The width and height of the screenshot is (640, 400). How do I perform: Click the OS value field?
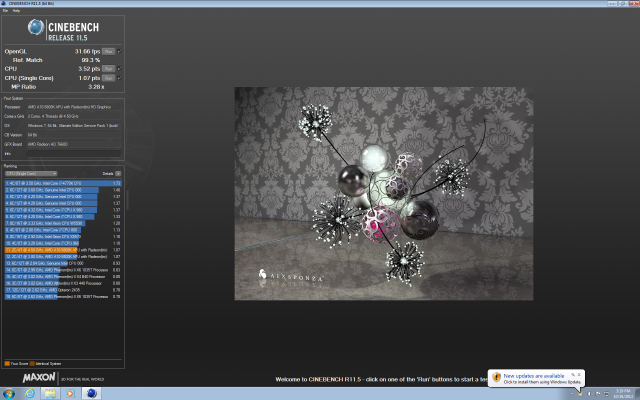click(x=74, y=126)
